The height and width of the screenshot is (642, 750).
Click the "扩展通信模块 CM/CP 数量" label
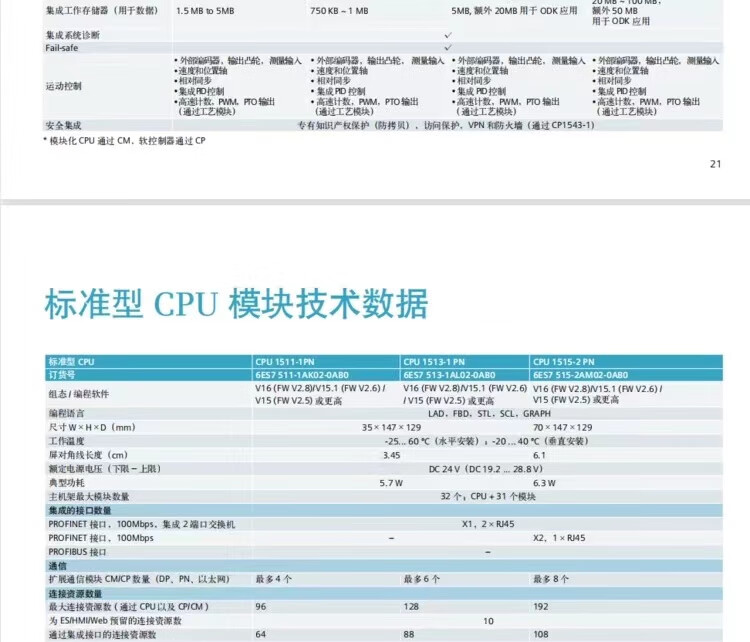click(x=139, y=579)
